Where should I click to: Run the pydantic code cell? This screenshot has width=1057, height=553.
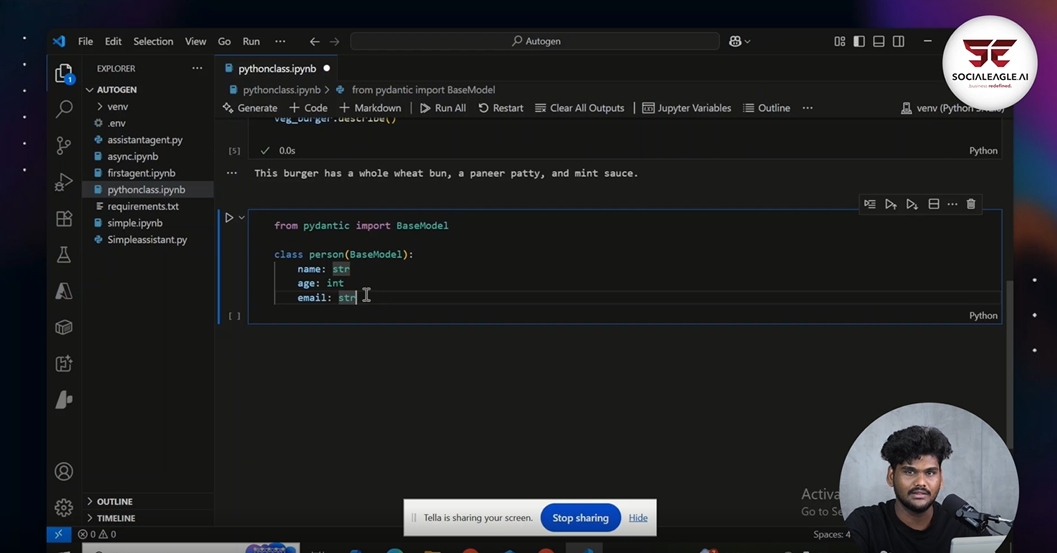tap(229, 217)
